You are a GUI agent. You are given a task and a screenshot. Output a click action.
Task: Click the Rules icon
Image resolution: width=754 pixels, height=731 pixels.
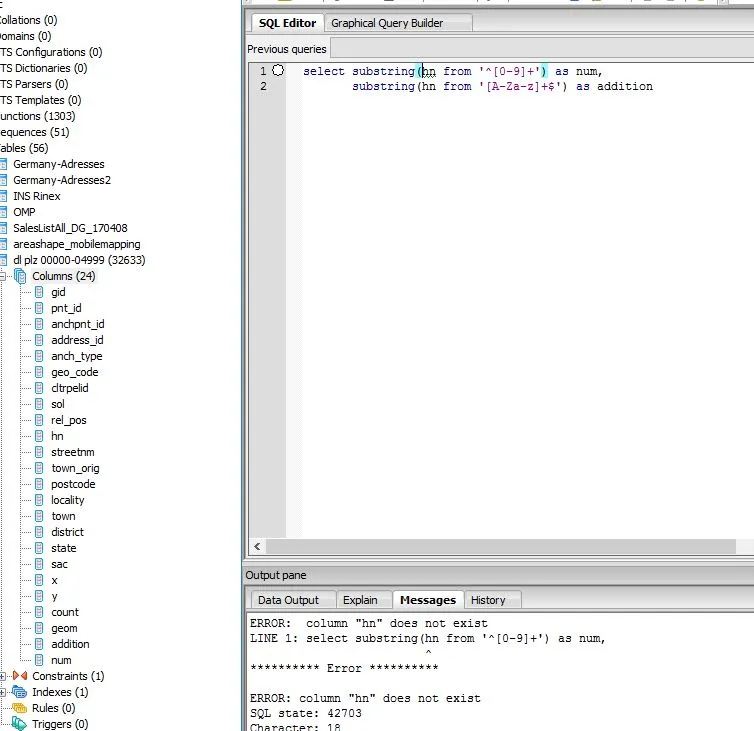coord(20,708)
